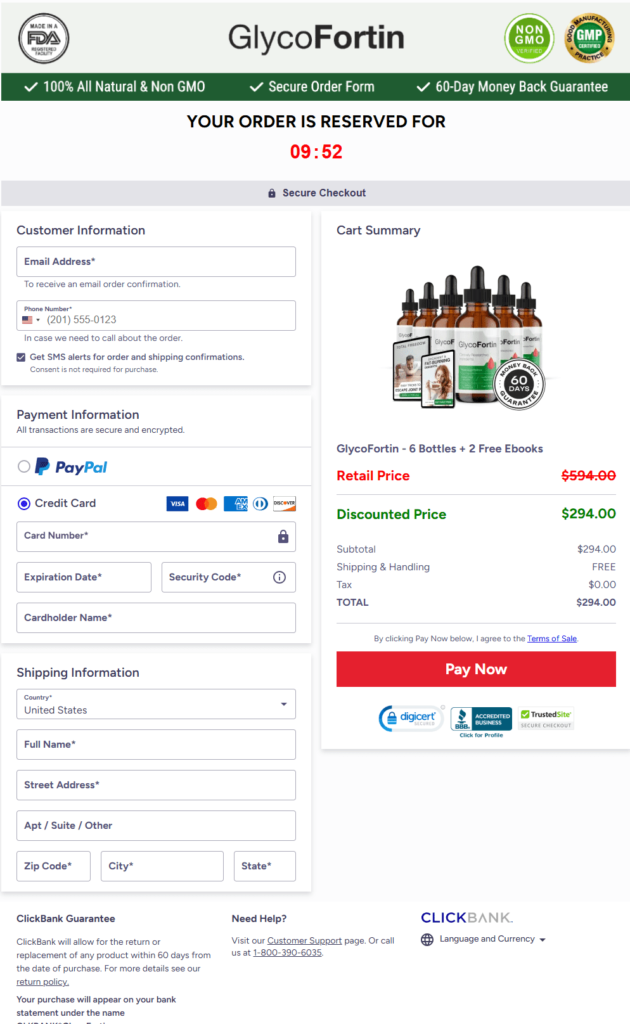
Task: Click the DigiCert Secured seal
Action: [x=411, y=717]
